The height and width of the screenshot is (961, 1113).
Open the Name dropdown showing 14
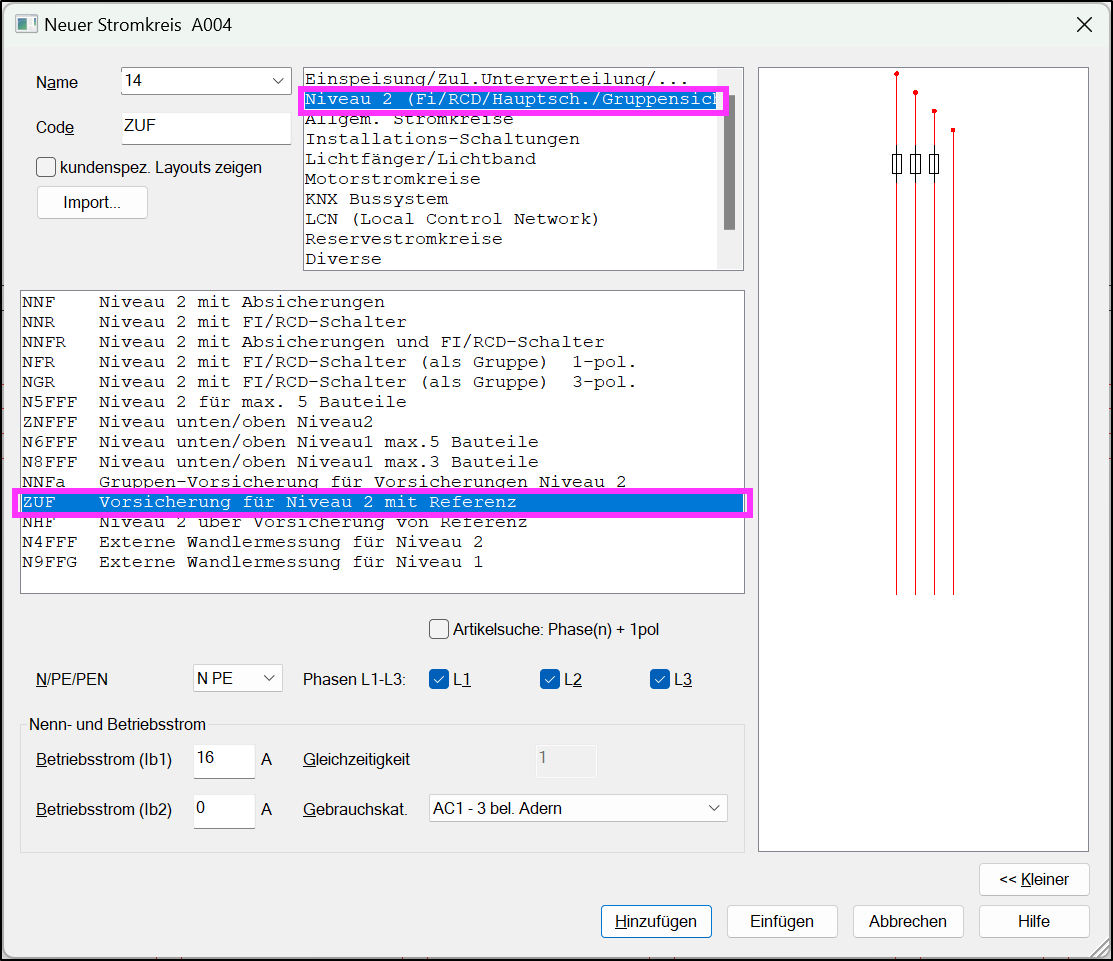(206, 81)
